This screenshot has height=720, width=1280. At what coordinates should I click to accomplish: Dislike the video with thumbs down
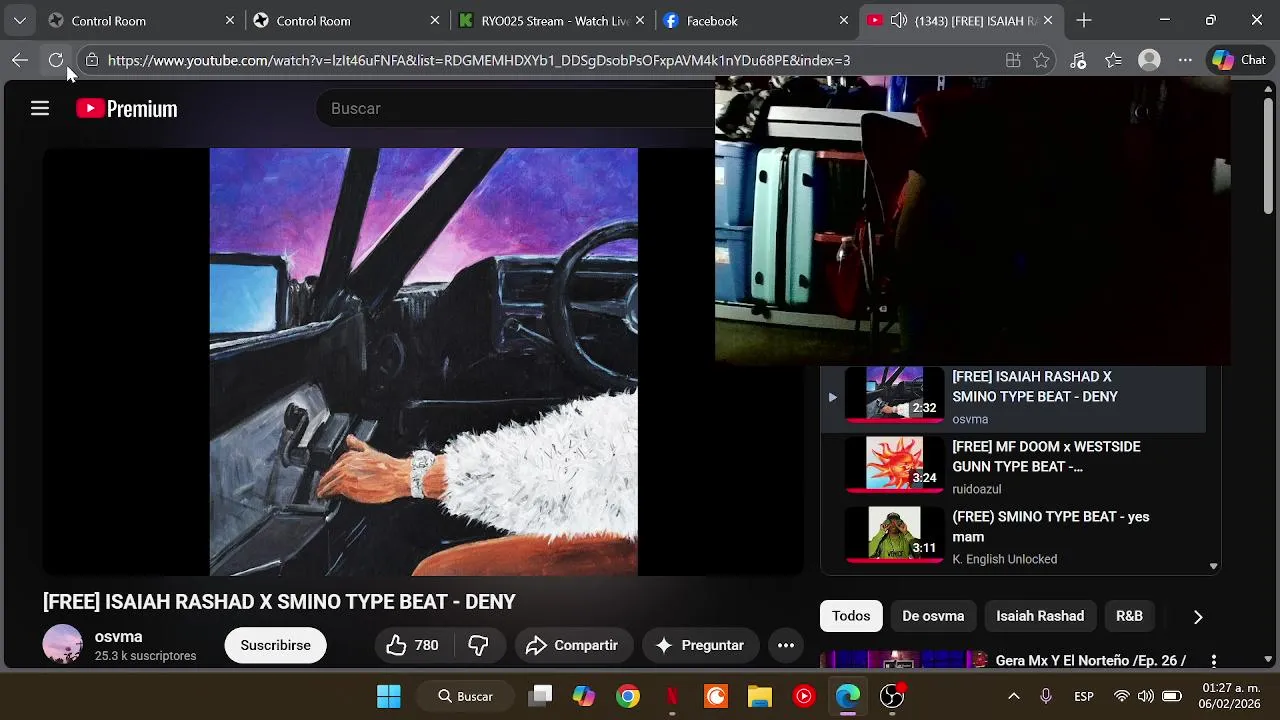click(x=479, y=645)
